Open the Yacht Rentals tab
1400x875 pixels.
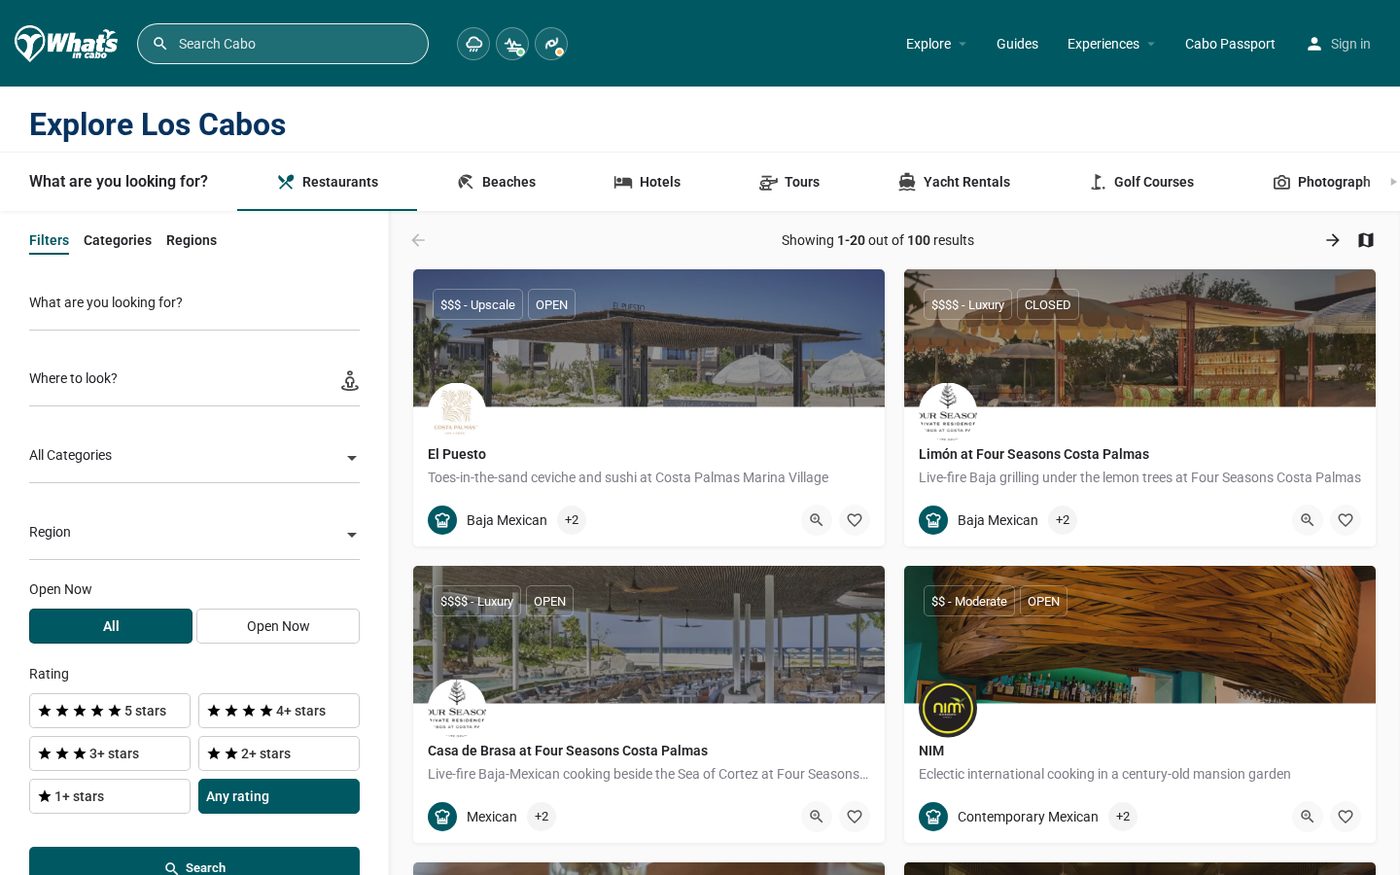point(954,182)
